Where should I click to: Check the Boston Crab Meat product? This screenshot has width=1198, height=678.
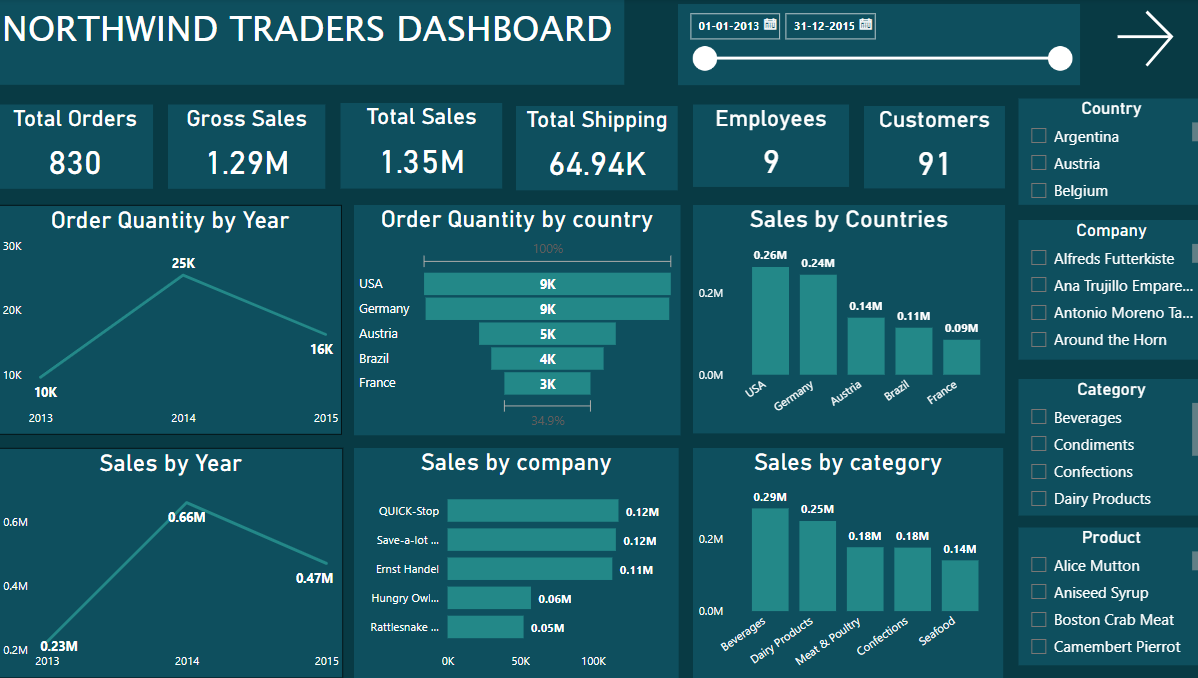1039,619
